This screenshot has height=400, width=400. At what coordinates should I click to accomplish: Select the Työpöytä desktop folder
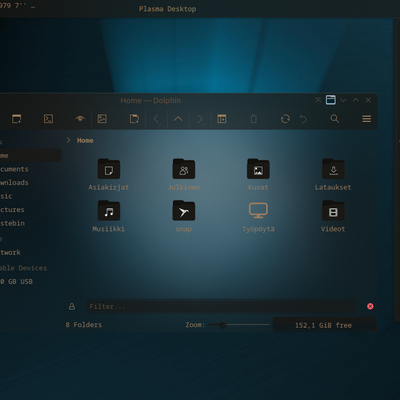tap(258, 216)
